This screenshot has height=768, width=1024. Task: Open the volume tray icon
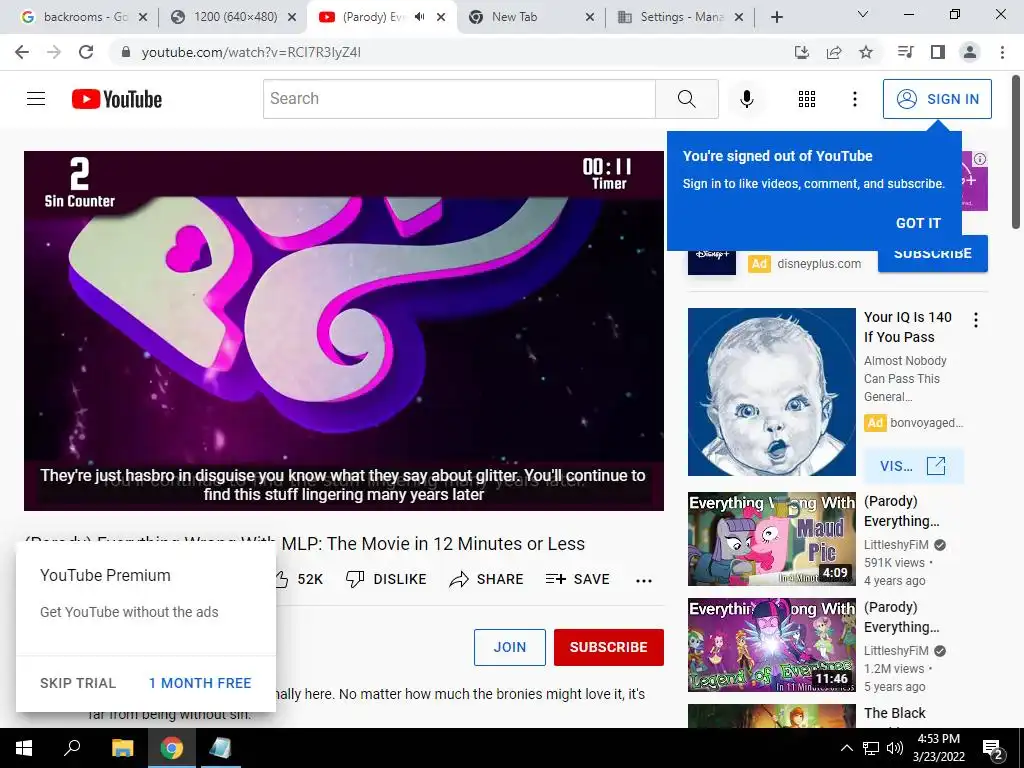click(x=895, y=748)
